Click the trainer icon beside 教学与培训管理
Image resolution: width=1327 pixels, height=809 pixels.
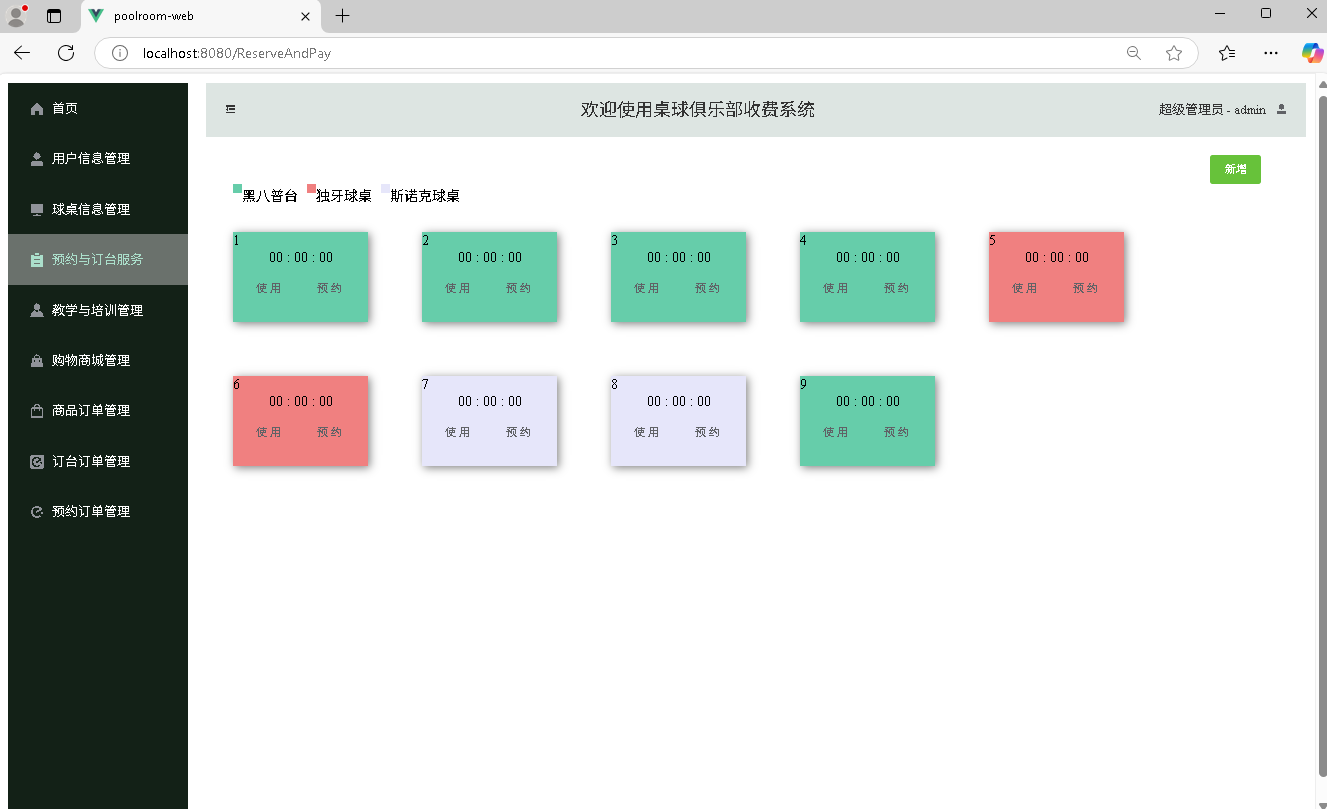37,311
